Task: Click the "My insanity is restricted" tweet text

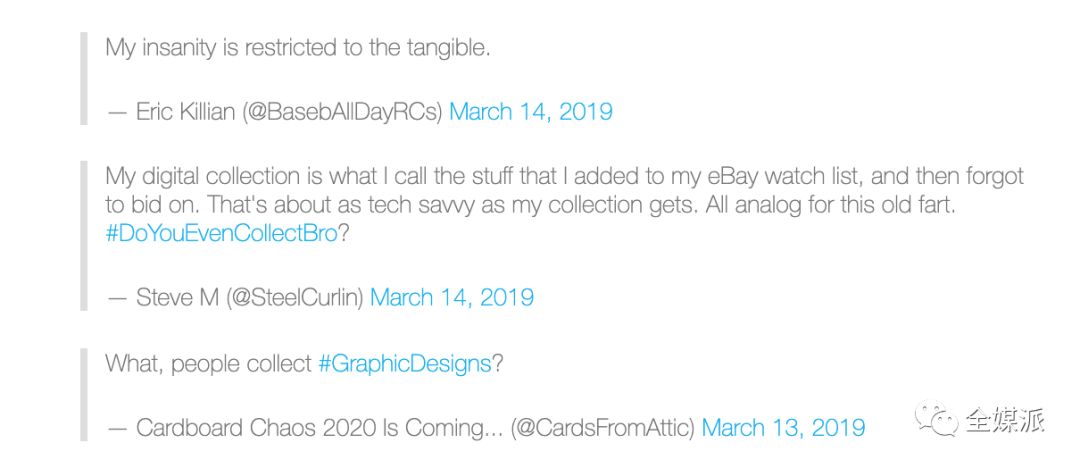Action: click(297, 47)
